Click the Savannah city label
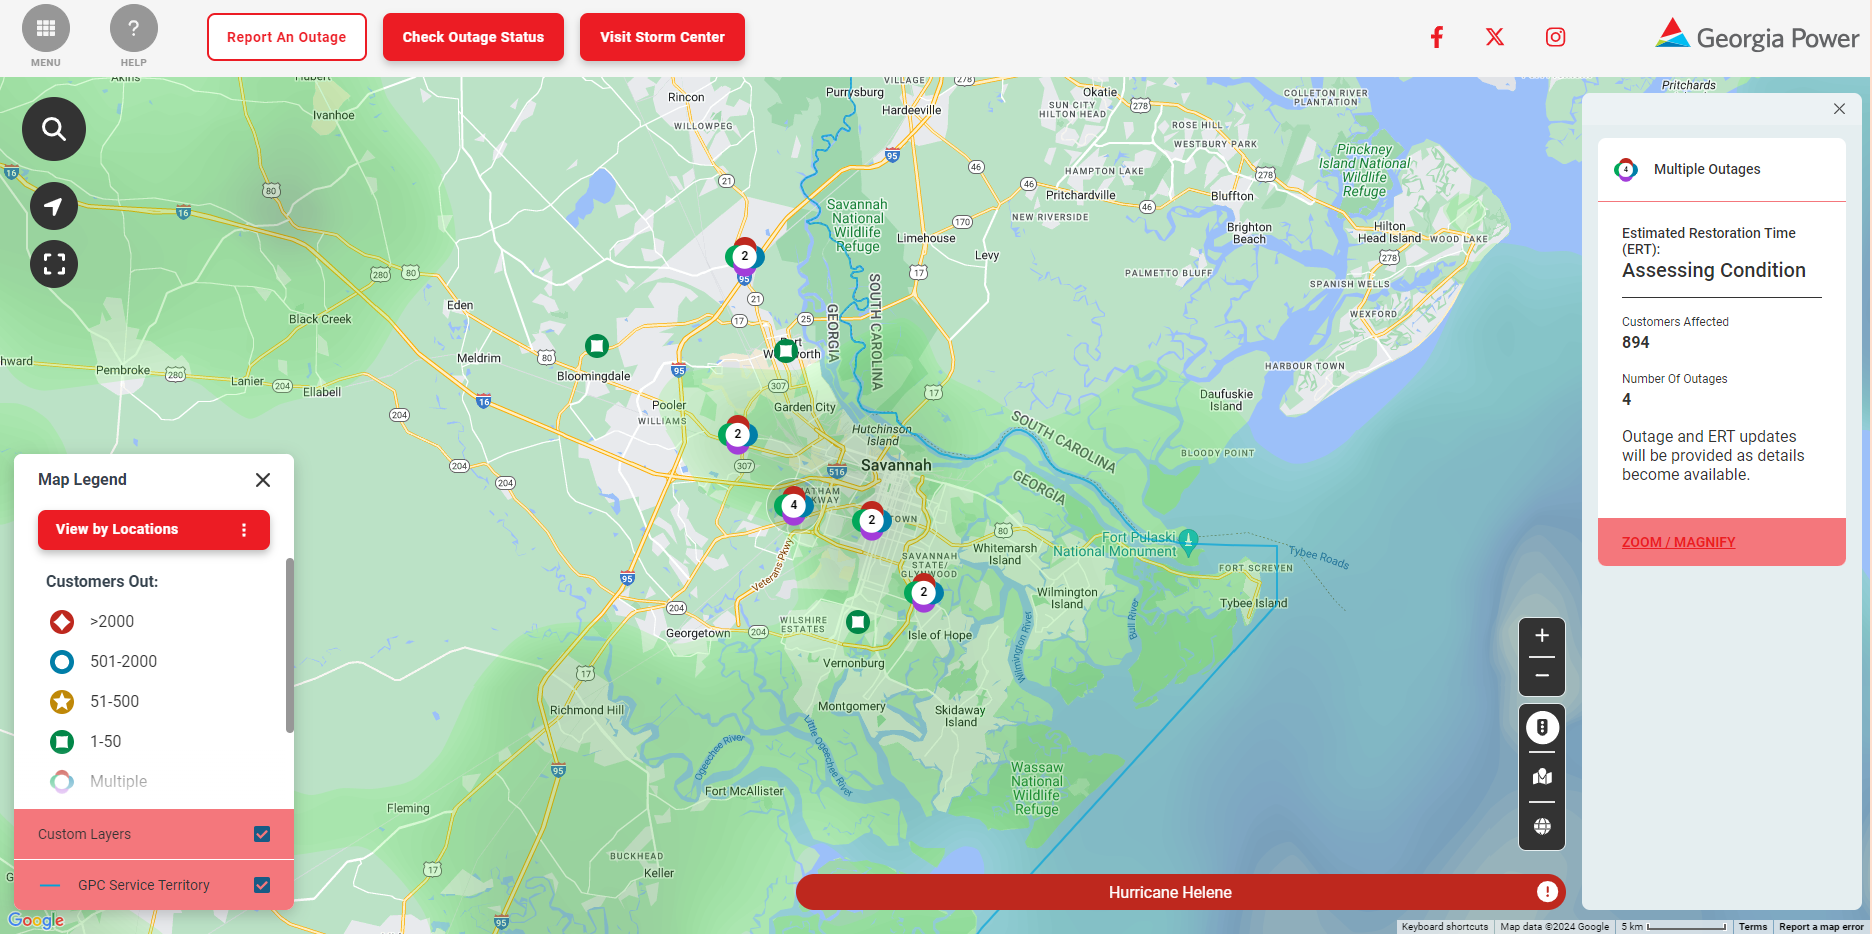This screenshot has width=1872, height=934. [896, 465]
